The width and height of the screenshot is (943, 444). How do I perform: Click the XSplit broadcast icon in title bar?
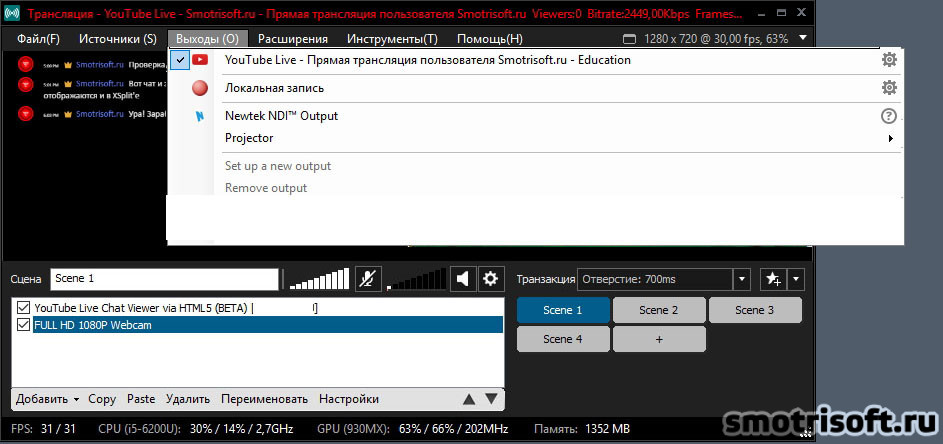click(12, 12)
